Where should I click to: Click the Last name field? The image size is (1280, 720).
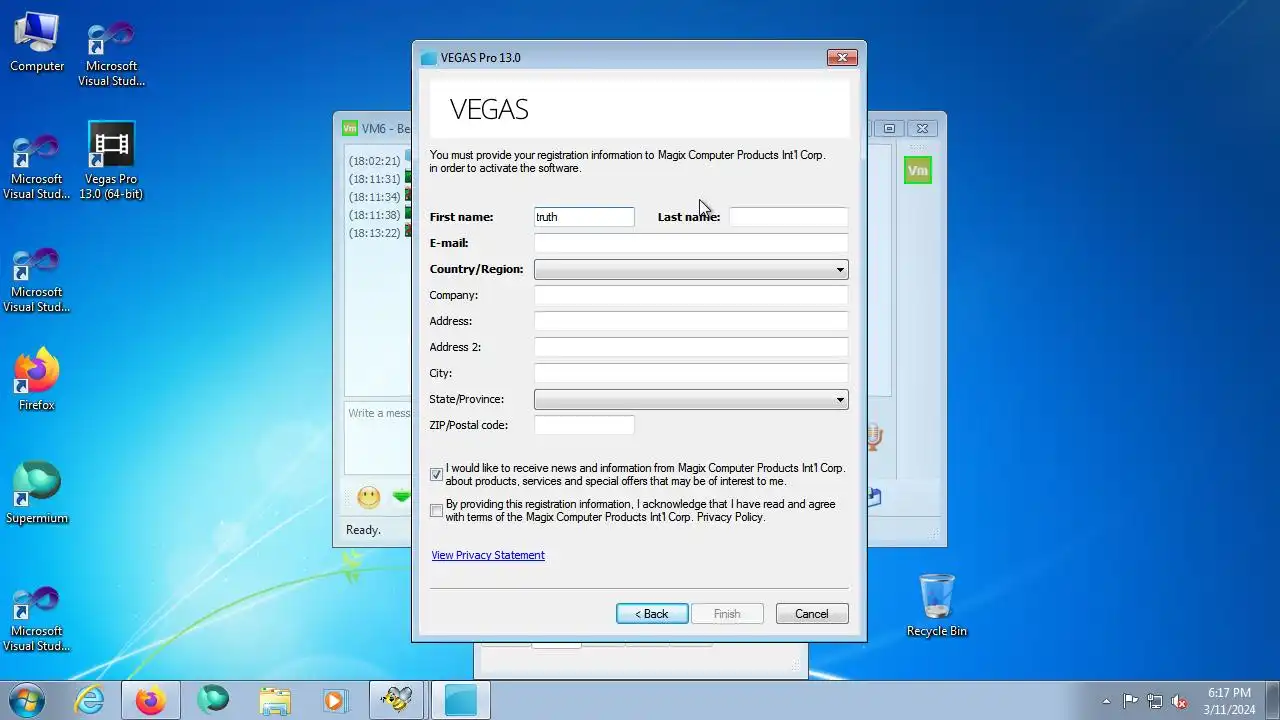(x=788, y=217)
